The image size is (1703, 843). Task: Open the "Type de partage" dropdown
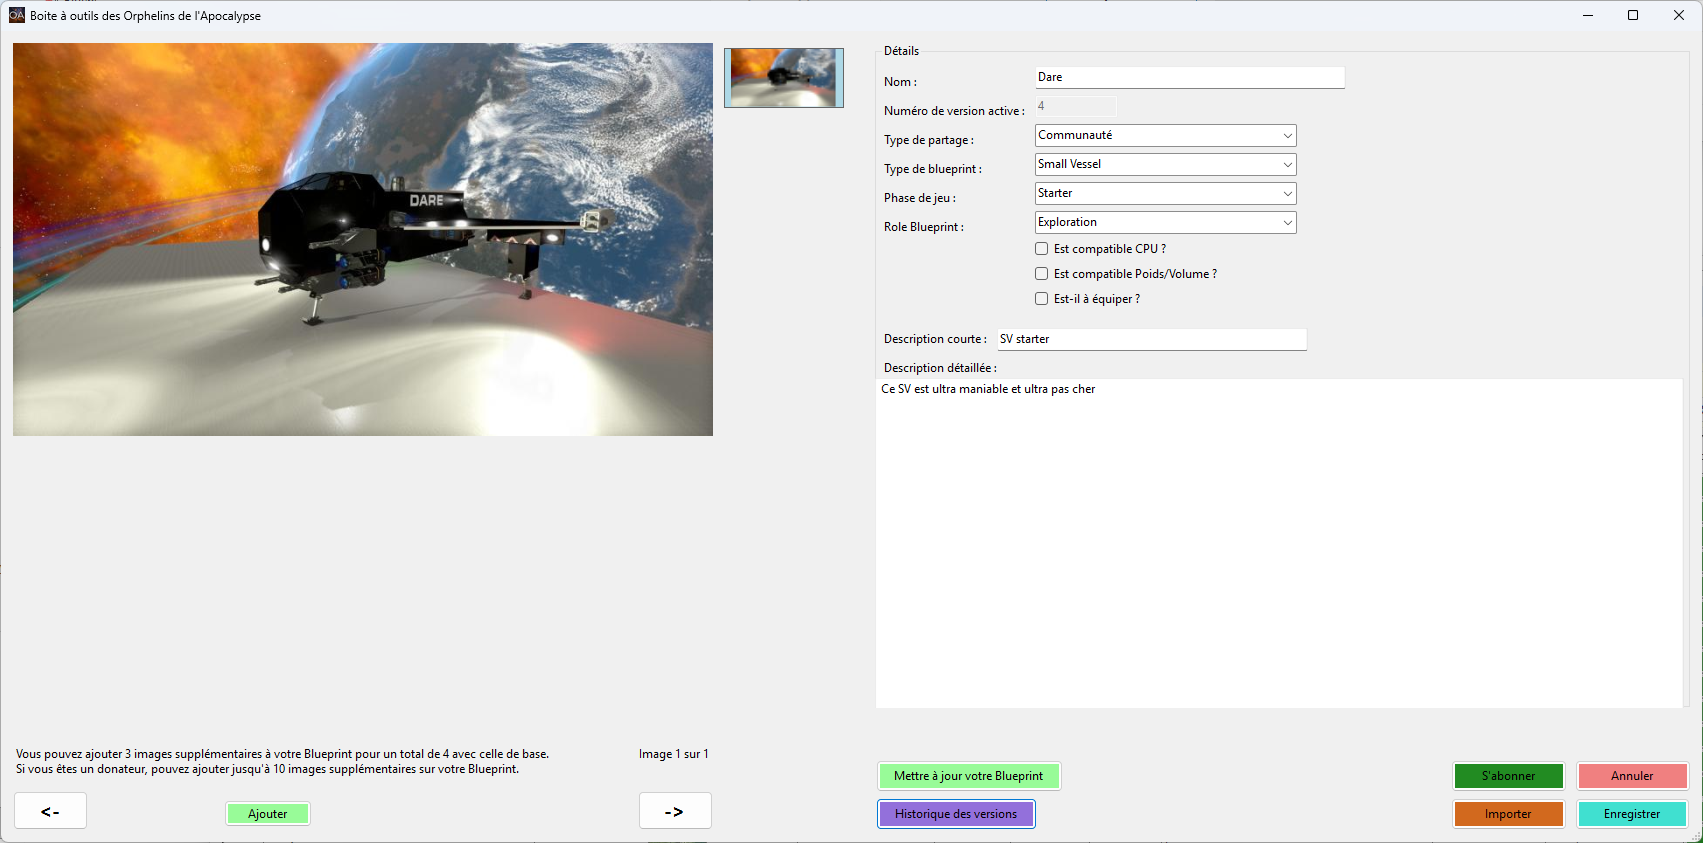click(x=1165, y=136)
